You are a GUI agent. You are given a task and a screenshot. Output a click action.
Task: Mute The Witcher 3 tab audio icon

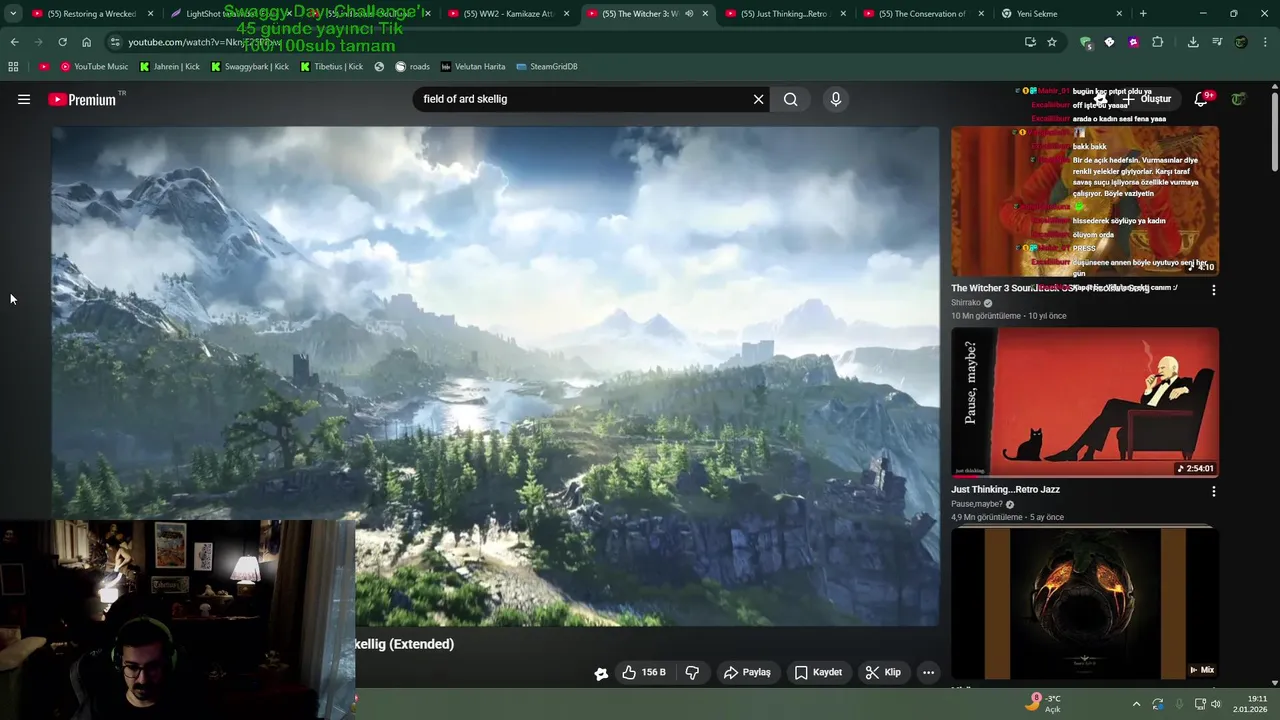(x=688, y=14)
